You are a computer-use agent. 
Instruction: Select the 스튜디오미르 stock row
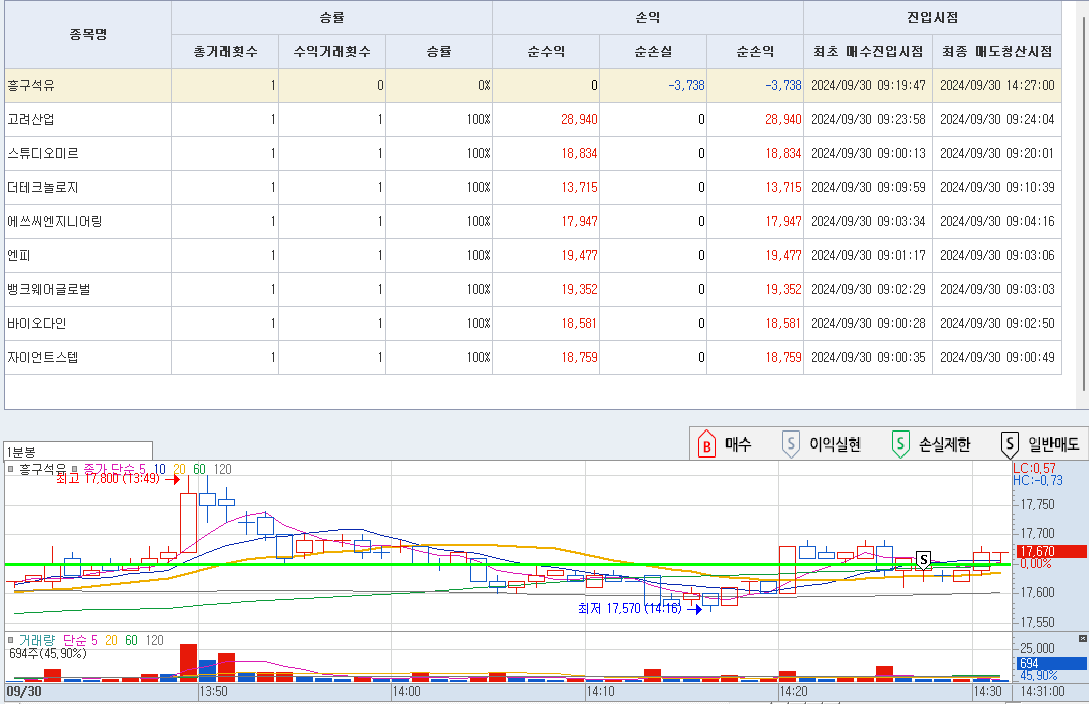pos(533,153)
